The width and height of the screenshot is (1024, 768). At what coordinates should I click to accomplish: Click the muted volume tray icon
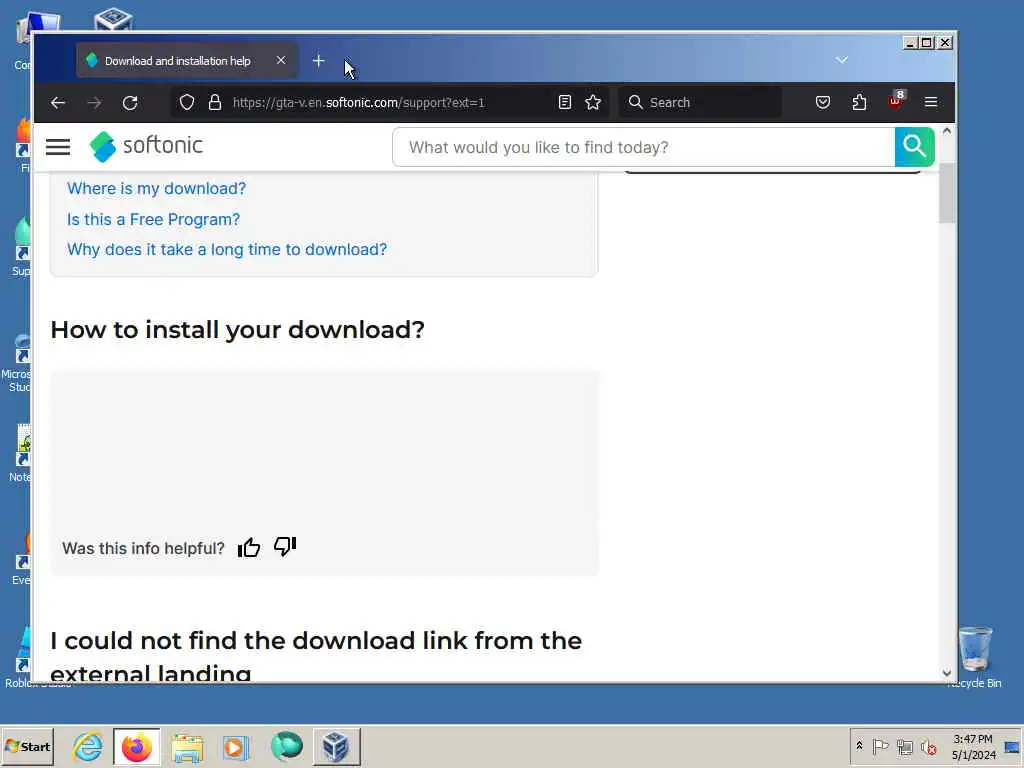(928, 746)
